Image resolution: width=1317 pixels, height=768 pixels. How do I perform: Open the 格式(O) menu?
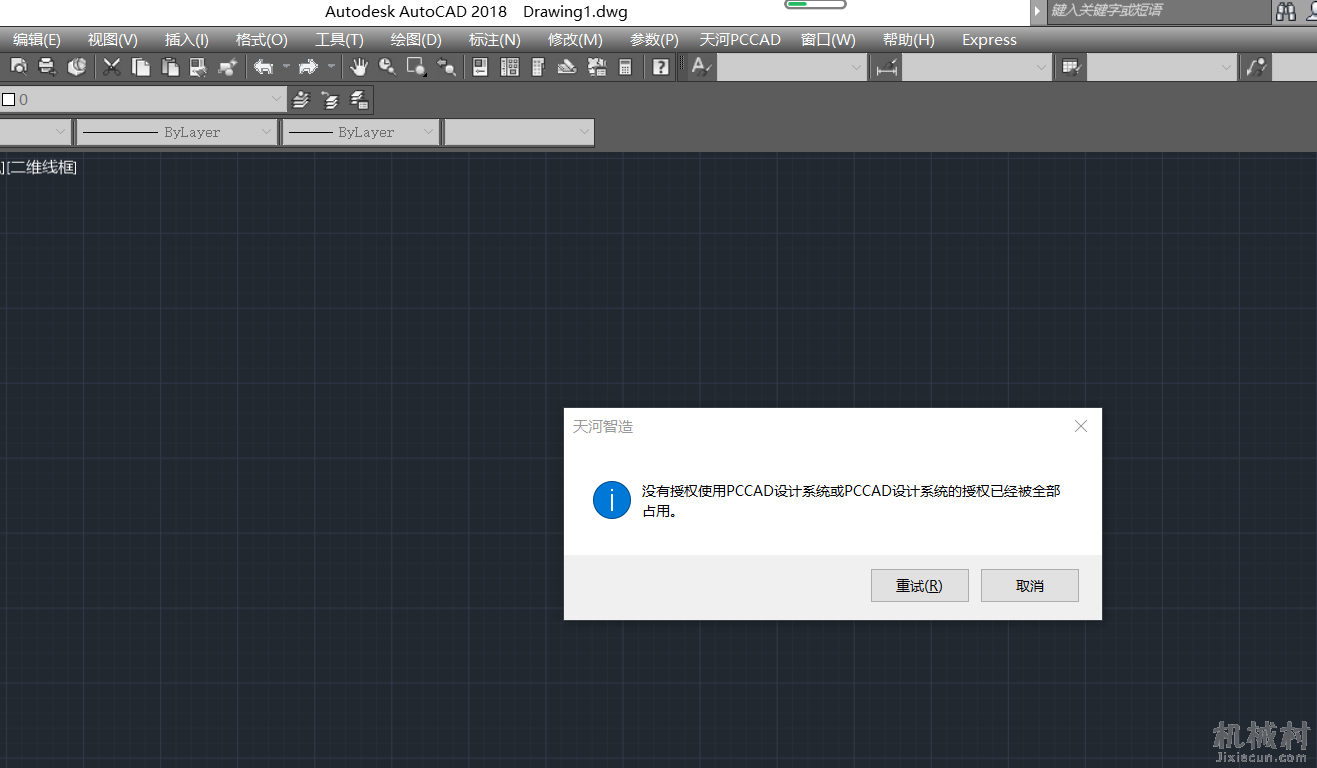tap(262, 40)
